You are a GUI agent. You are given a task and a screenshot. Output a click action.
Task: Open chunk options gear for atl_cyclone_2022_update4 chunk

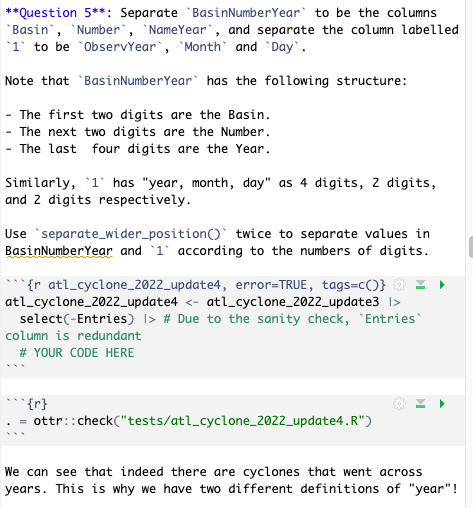[399, 285]
